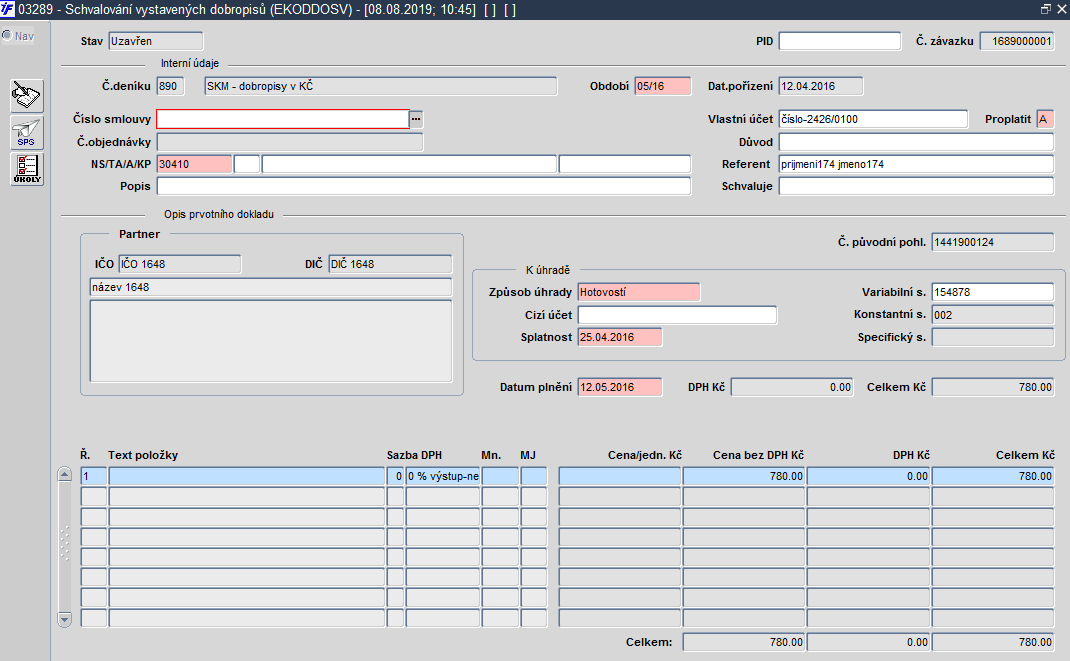
Task: Select the Způsob úhrady Hotovostí field
Action: click(639, 292)
